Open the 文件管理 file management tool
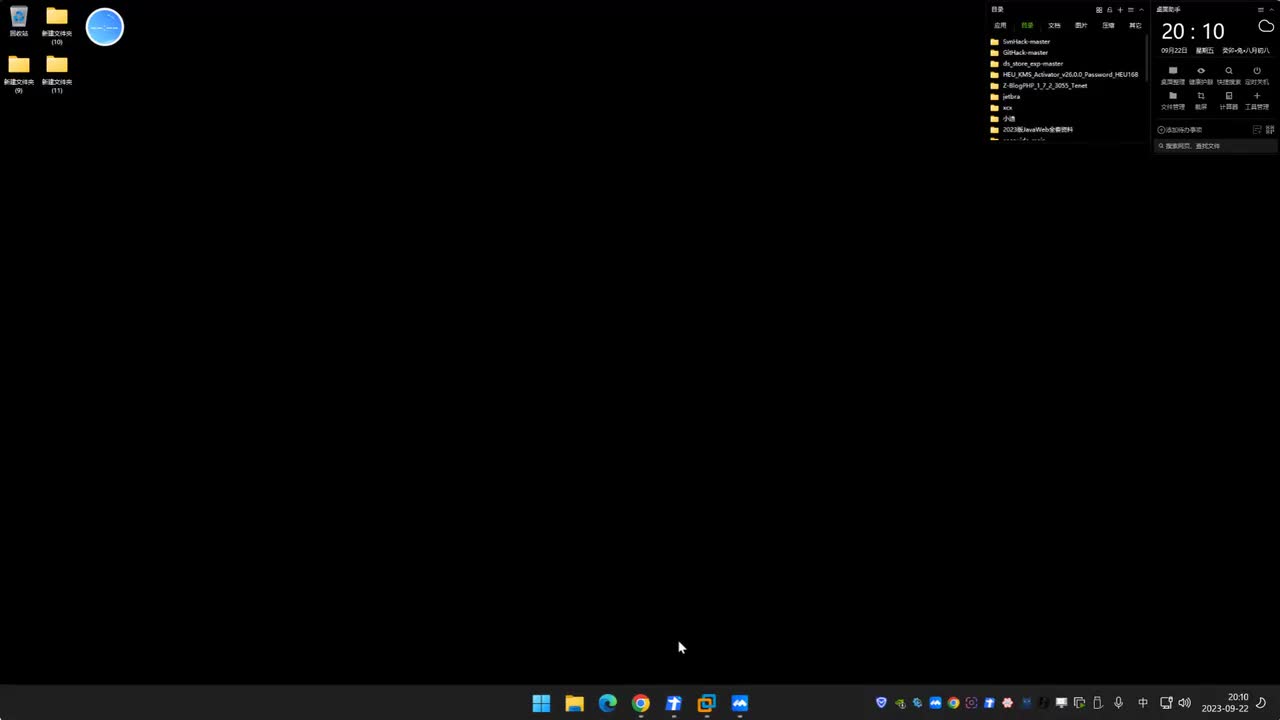 (1173, 100)
